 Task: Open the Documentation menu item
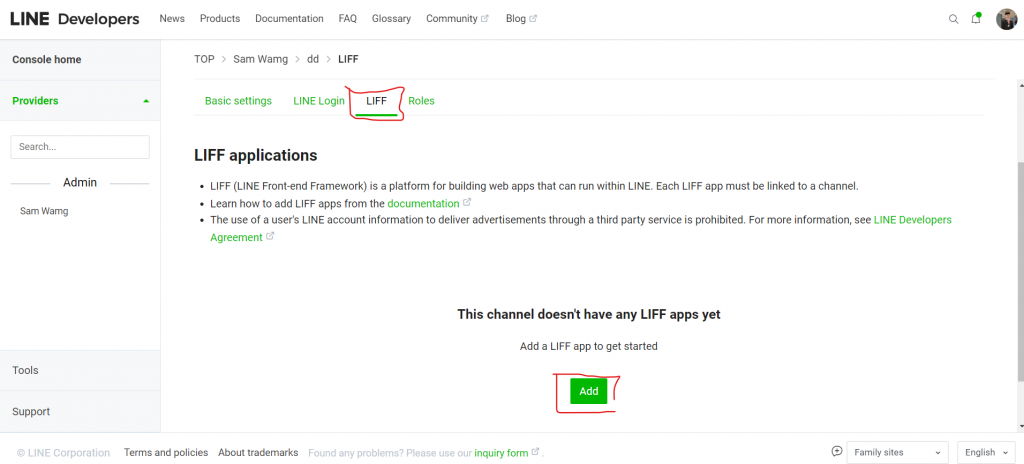click(x=289, y=19)
